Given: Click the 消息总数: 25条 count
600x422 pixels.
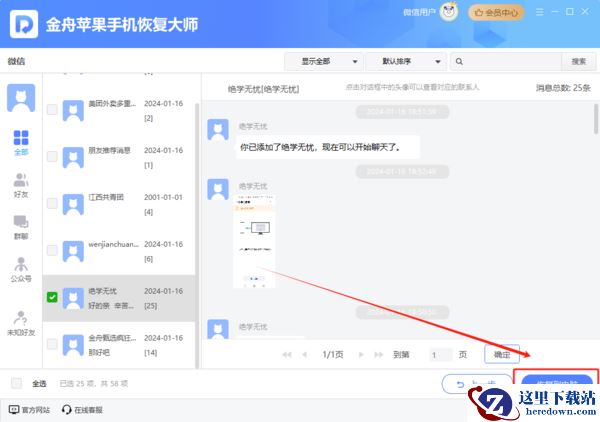Looking at the screenshot, I should pyautogui.click(x=563, y=88).
